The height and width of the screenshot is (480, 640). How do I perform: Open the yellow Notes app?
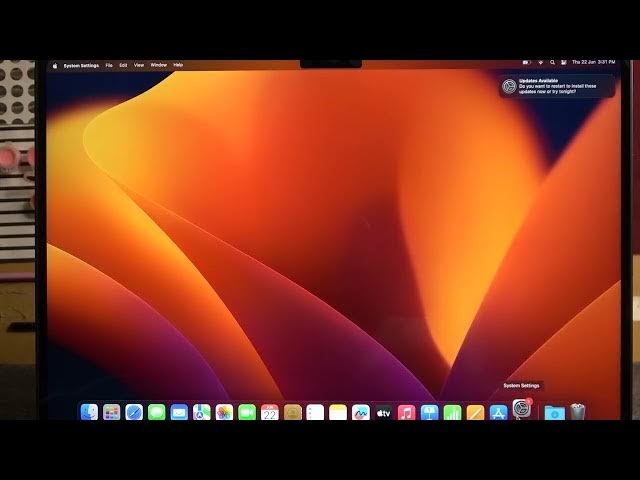point(338,412)
